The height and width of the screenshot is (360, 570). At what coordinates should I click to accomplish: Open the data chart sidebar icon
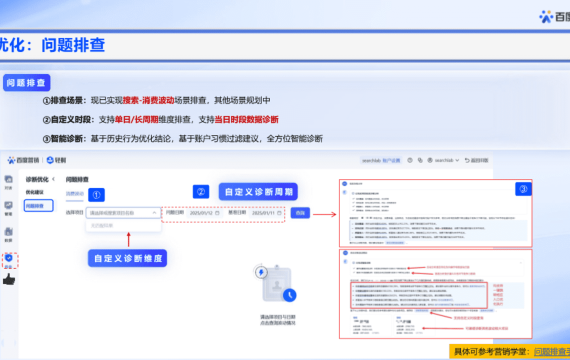(8, 232)
